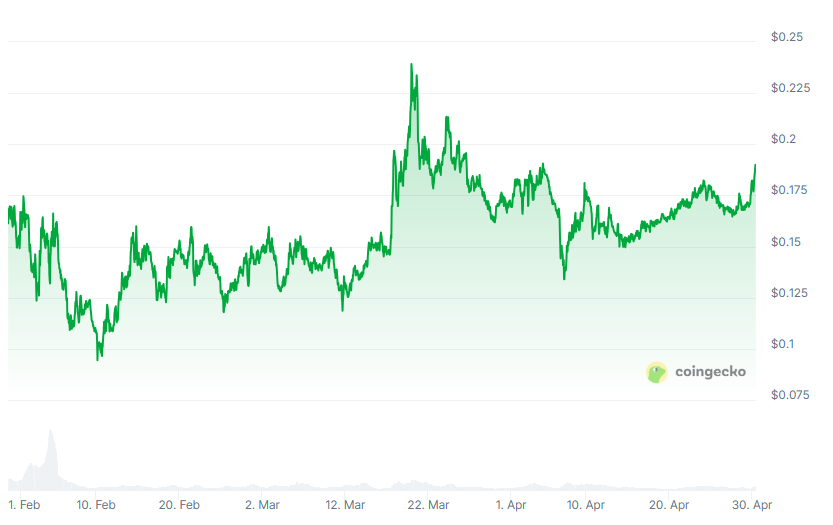Click the $0.2 price axis label
This screenshot has height=525, width=833.
point(787,140)
